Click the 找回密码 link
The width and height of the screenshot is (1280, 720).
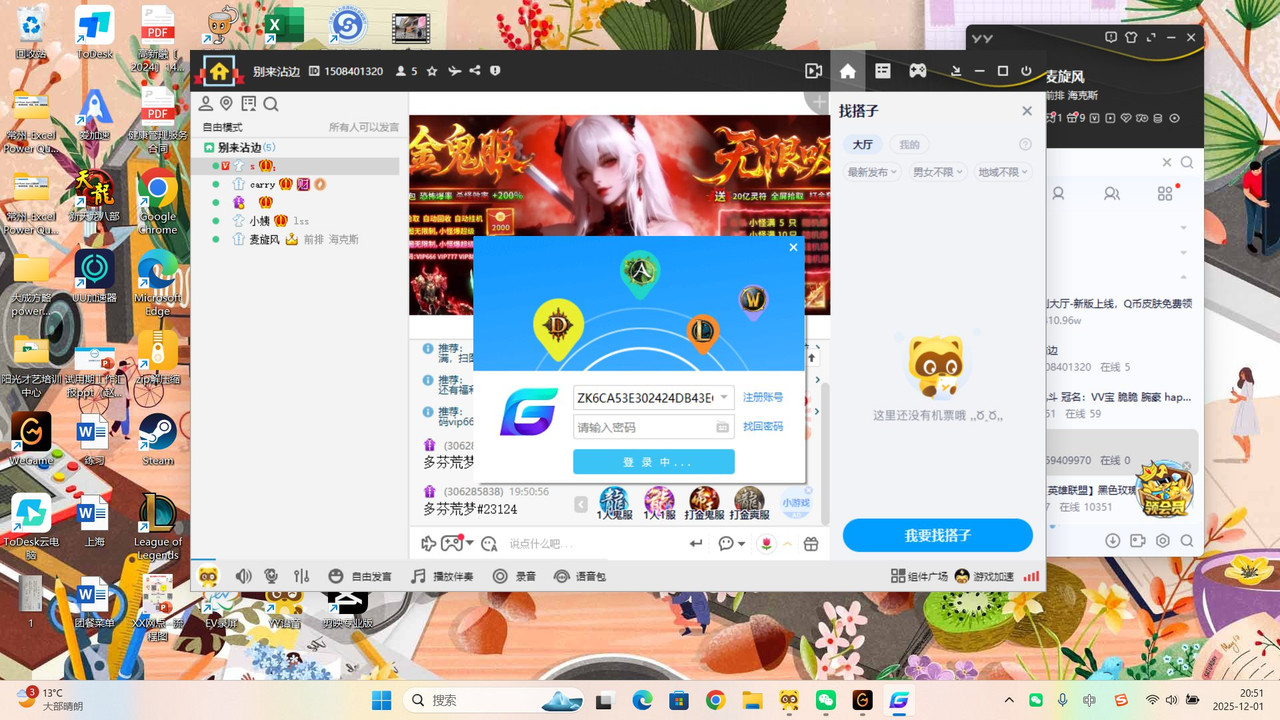pyautogui.click(x=763, y=426)
